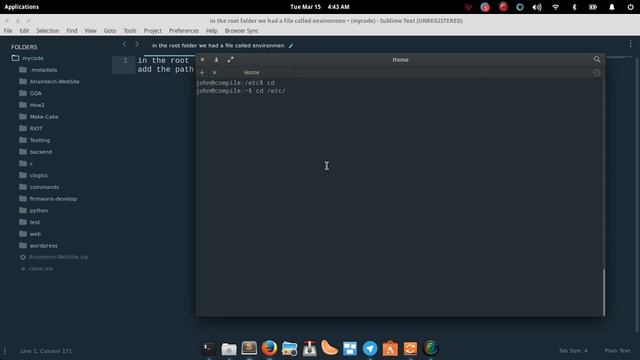
Task: Open the Wi-Fi network indicator
Action: click(x=556, y=7)
